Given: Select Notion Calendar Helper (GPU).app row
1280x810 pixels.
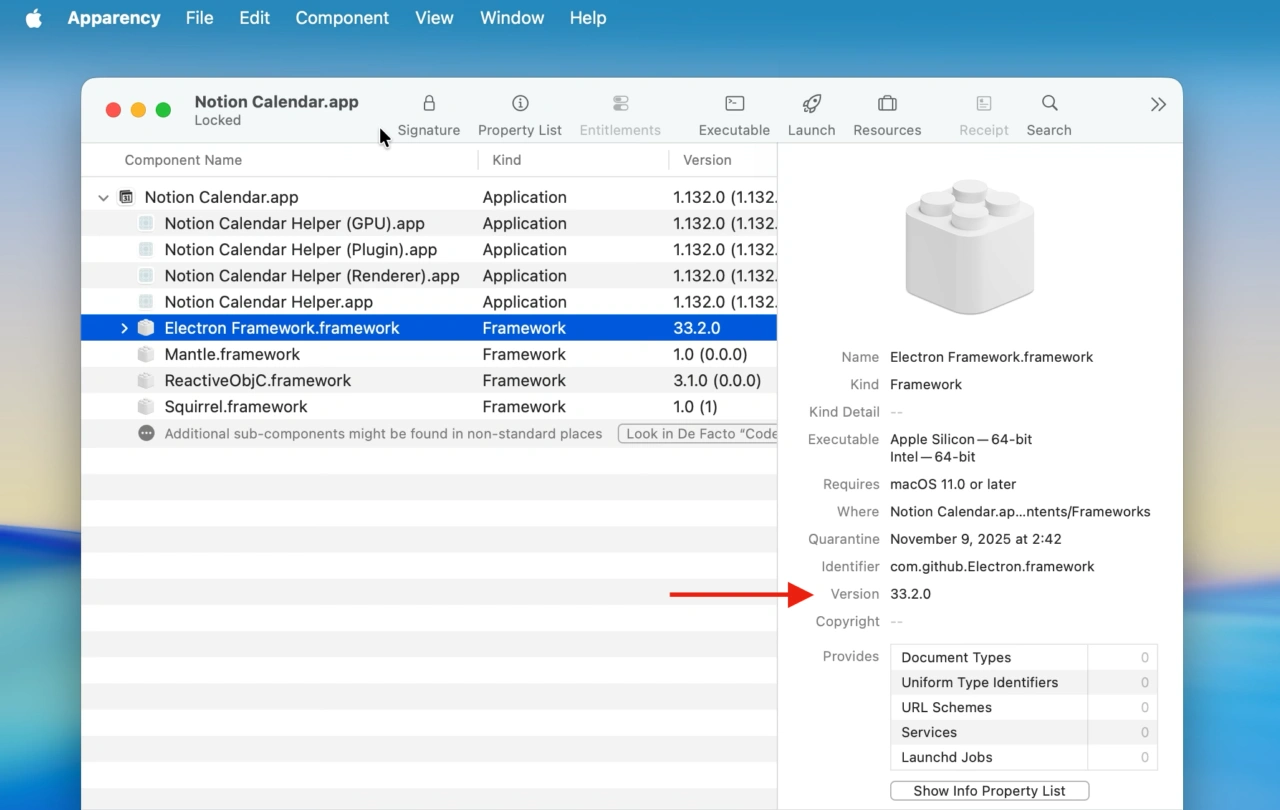Looking at the screenshot, I should coord(294,224).
